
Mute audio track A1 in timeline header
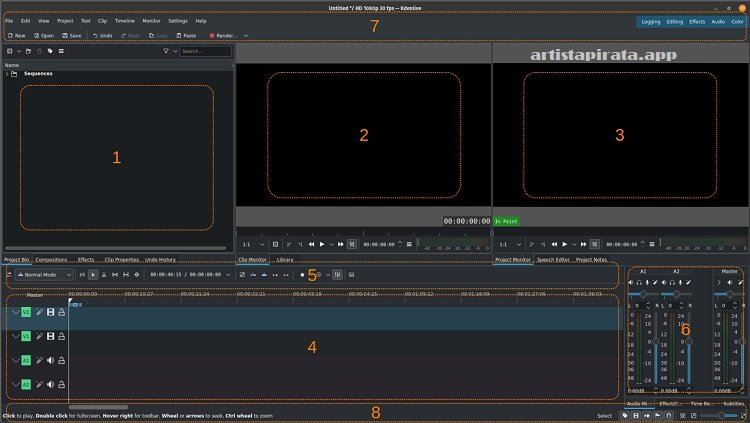pos(51,360)
